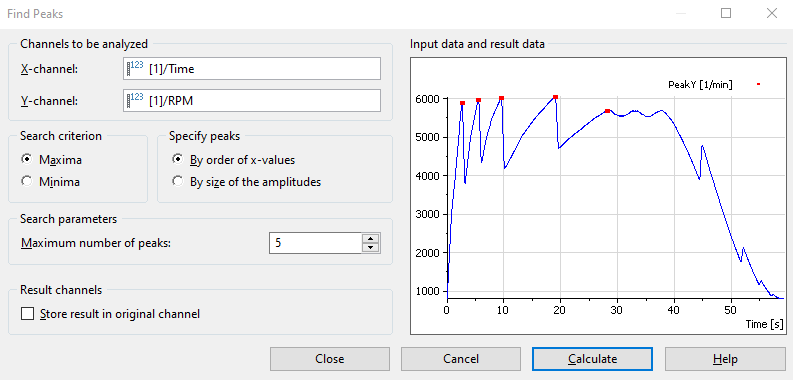Click the Close button
Screen dimensions: 793x380
pyautogui.click(x=330, y=359)
